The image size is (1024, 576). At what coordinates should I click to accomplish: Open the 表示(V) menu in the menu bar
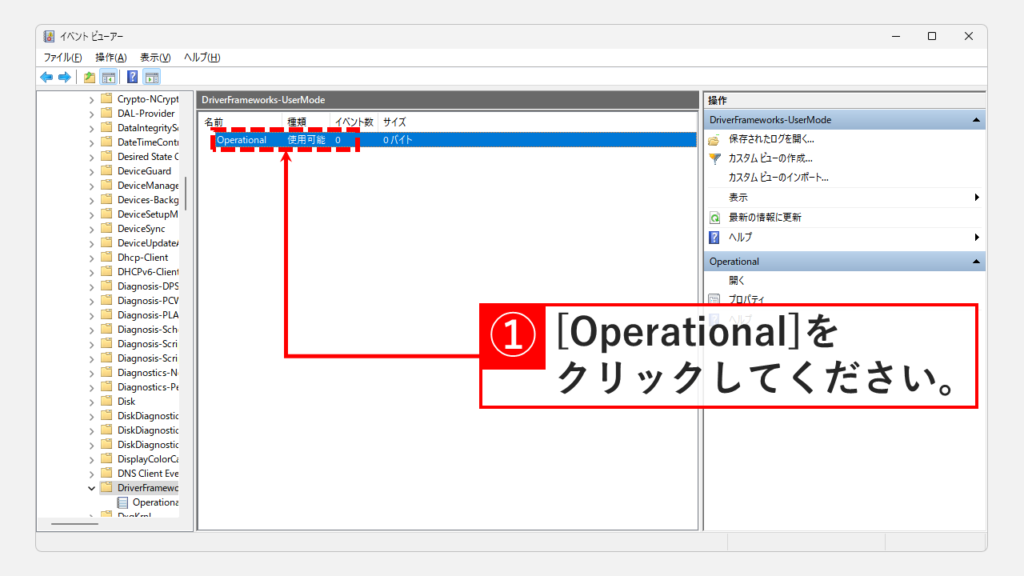155,57
